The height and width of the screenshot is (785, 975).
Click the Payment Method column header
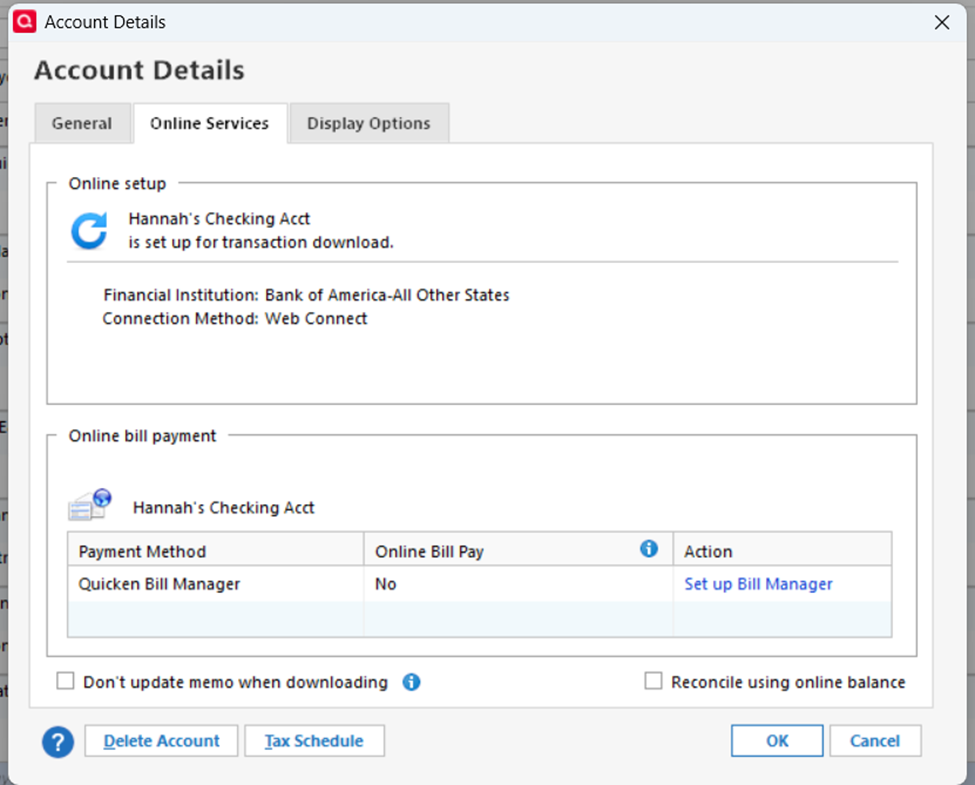click(x=143, y=552)
